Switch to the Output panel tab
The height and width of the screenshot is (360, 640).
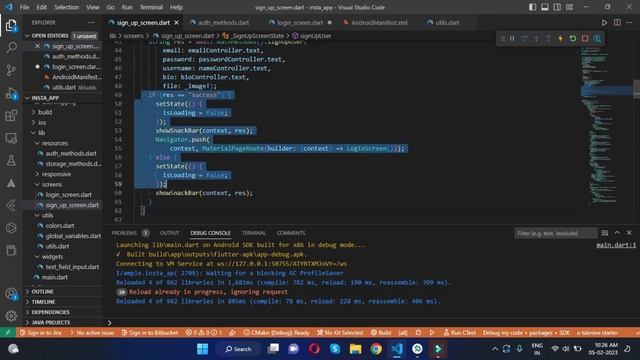169,233
